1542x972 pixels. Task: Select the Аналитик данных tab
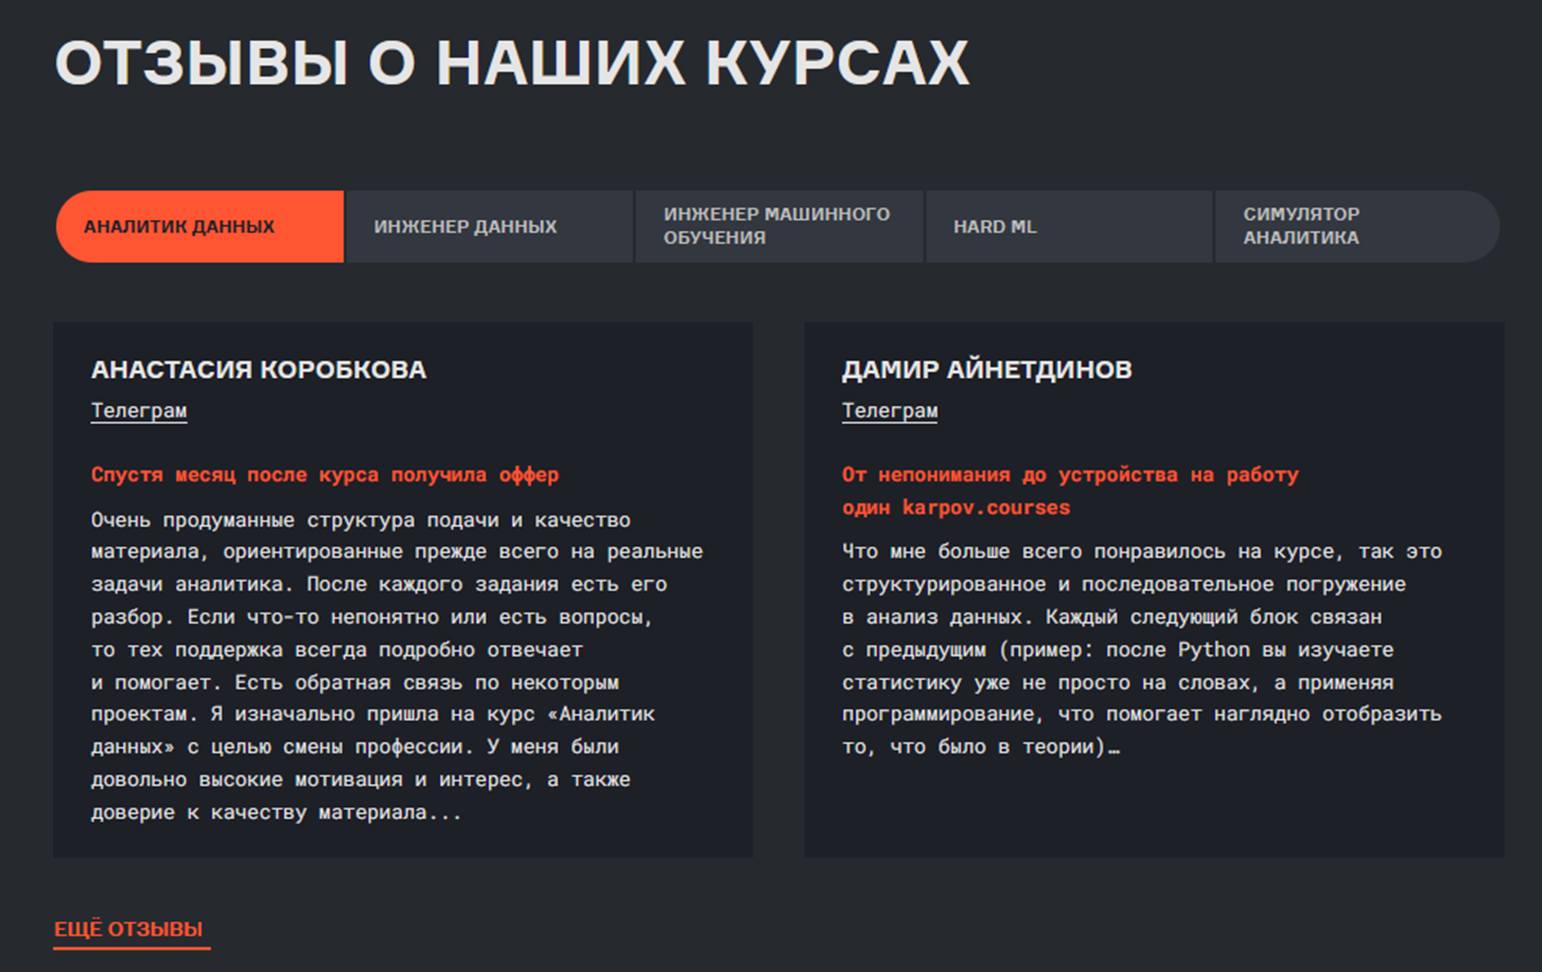point(199,227)
